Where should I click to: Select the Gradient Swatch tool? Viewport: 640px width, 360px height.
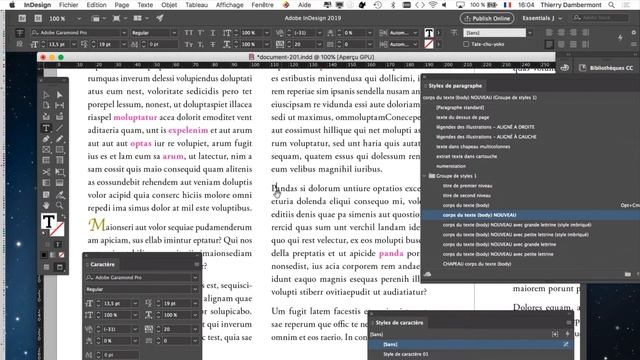point(47,183)
